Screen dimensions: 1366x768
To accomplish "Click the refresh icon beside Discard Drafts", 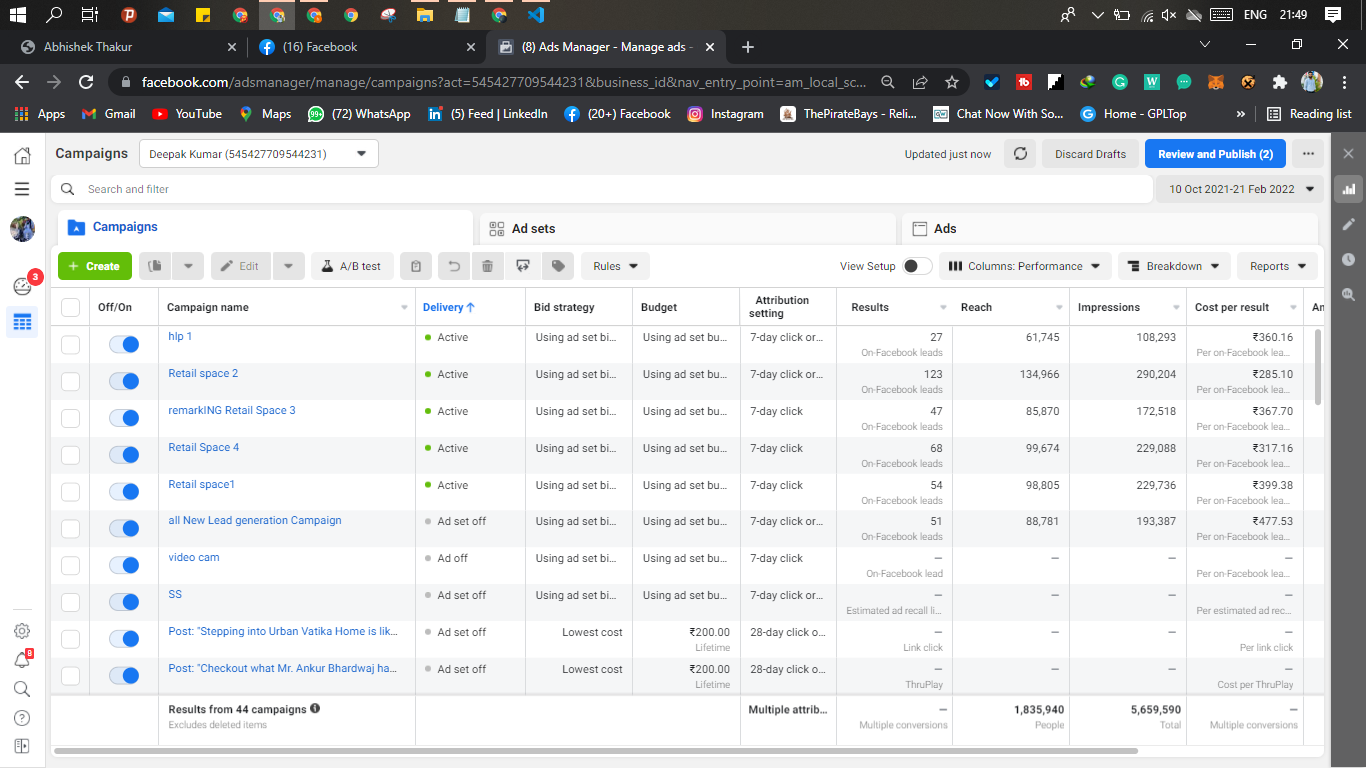I will pyautogui.click(x=1020, y=154).
